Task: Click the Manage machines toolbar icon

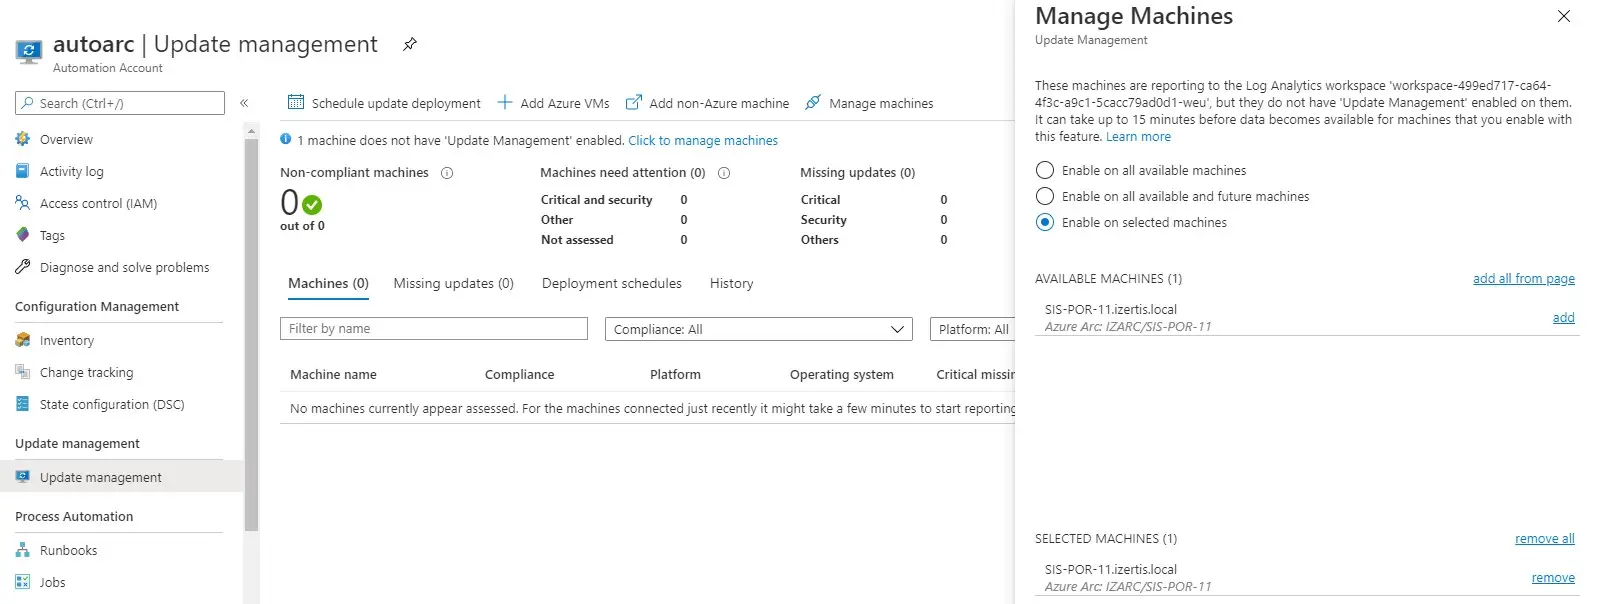Action: (813, 102)
